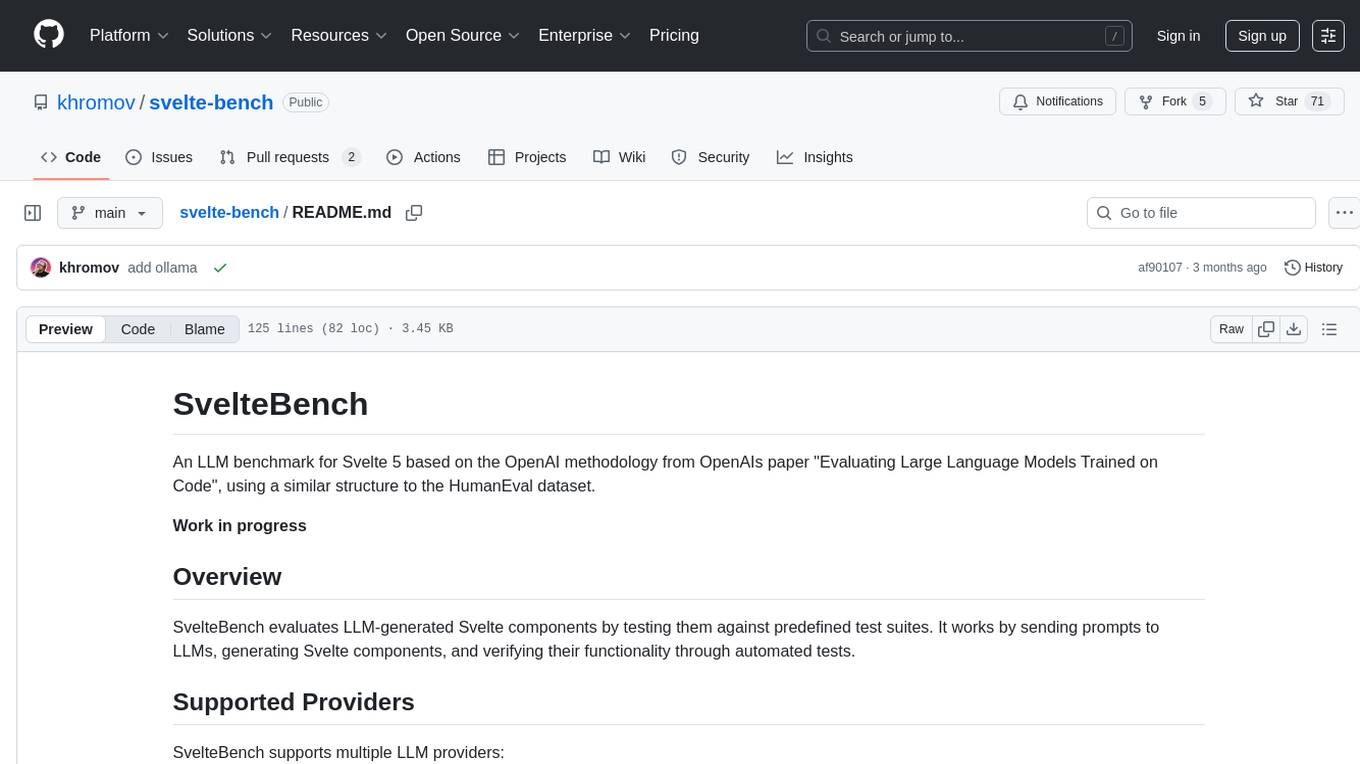Open khromov commit author name link
This screenshot has width=1360, height=764.
click(89, 268)
